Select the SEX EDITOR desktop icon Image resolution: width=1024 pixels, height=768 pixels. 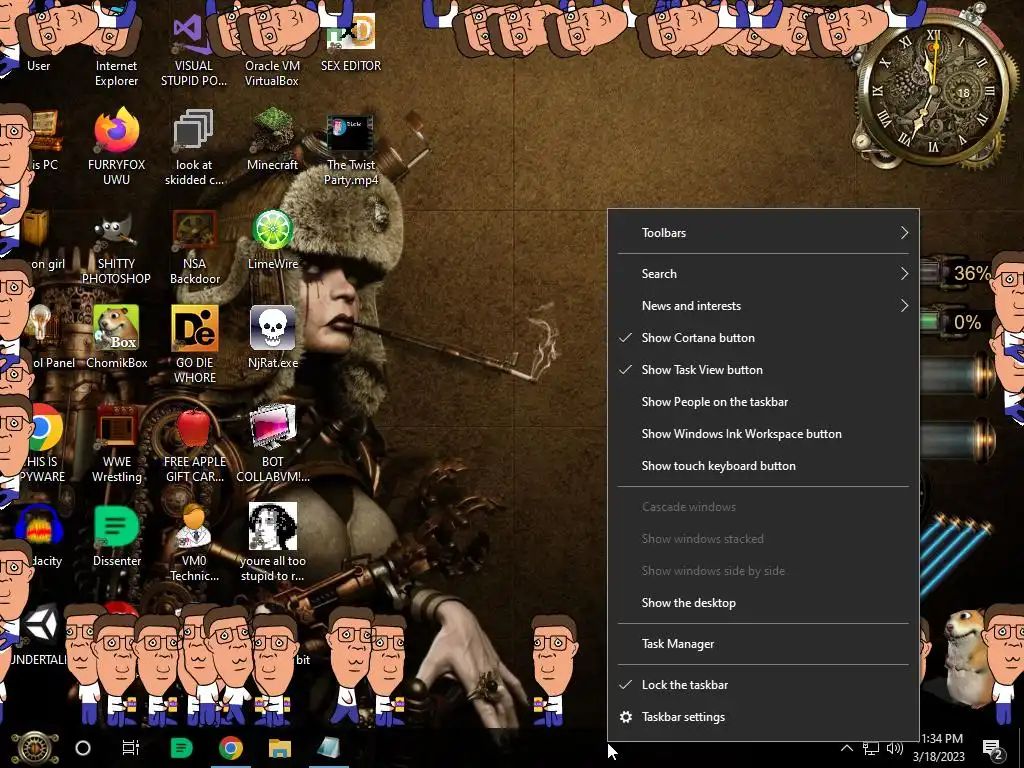(351, 42)
